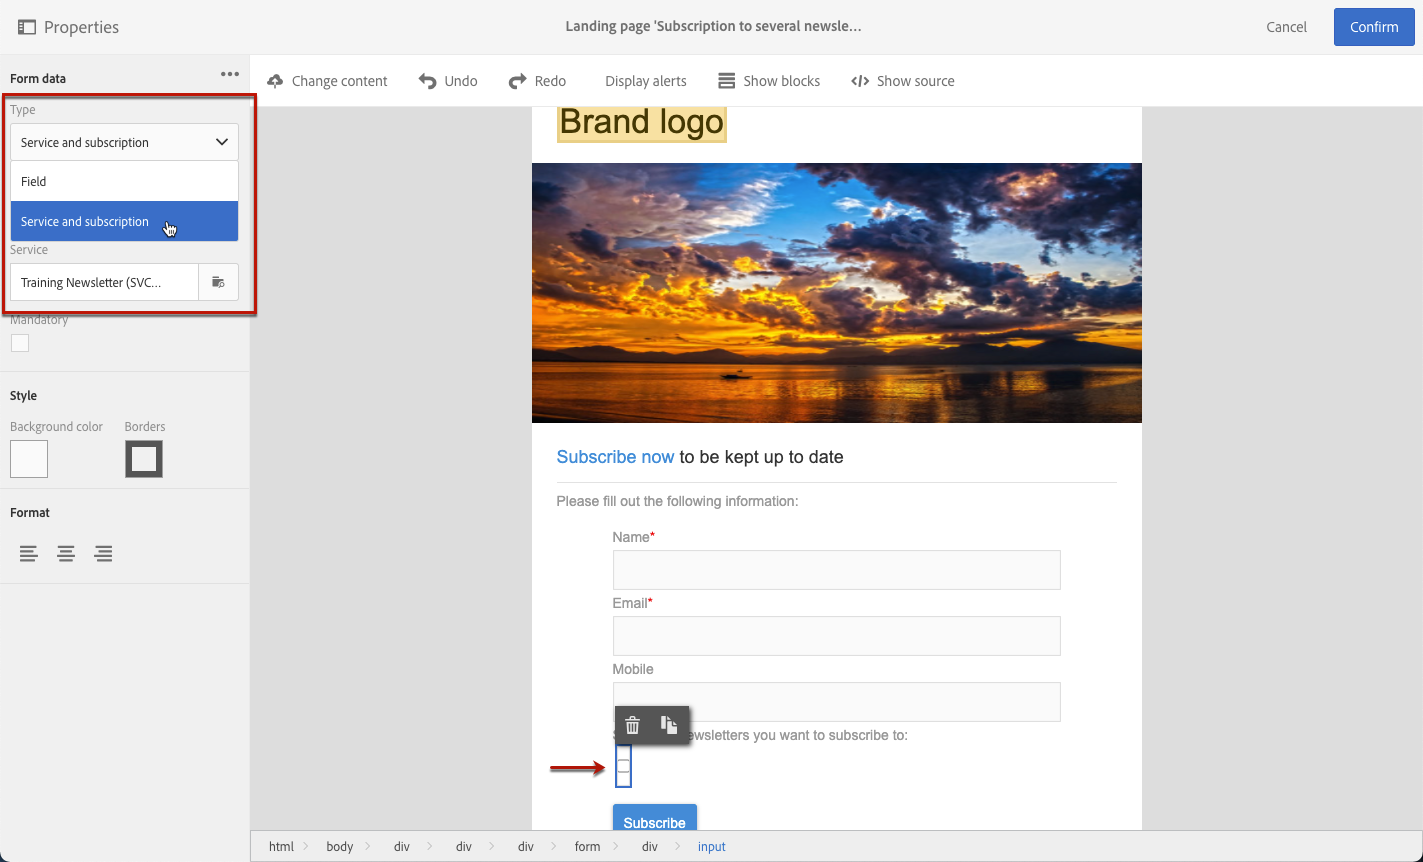This screenshot has width=1423, height=862.
Task: Choose Field option in Type list
Action: (x=124, y=182)
